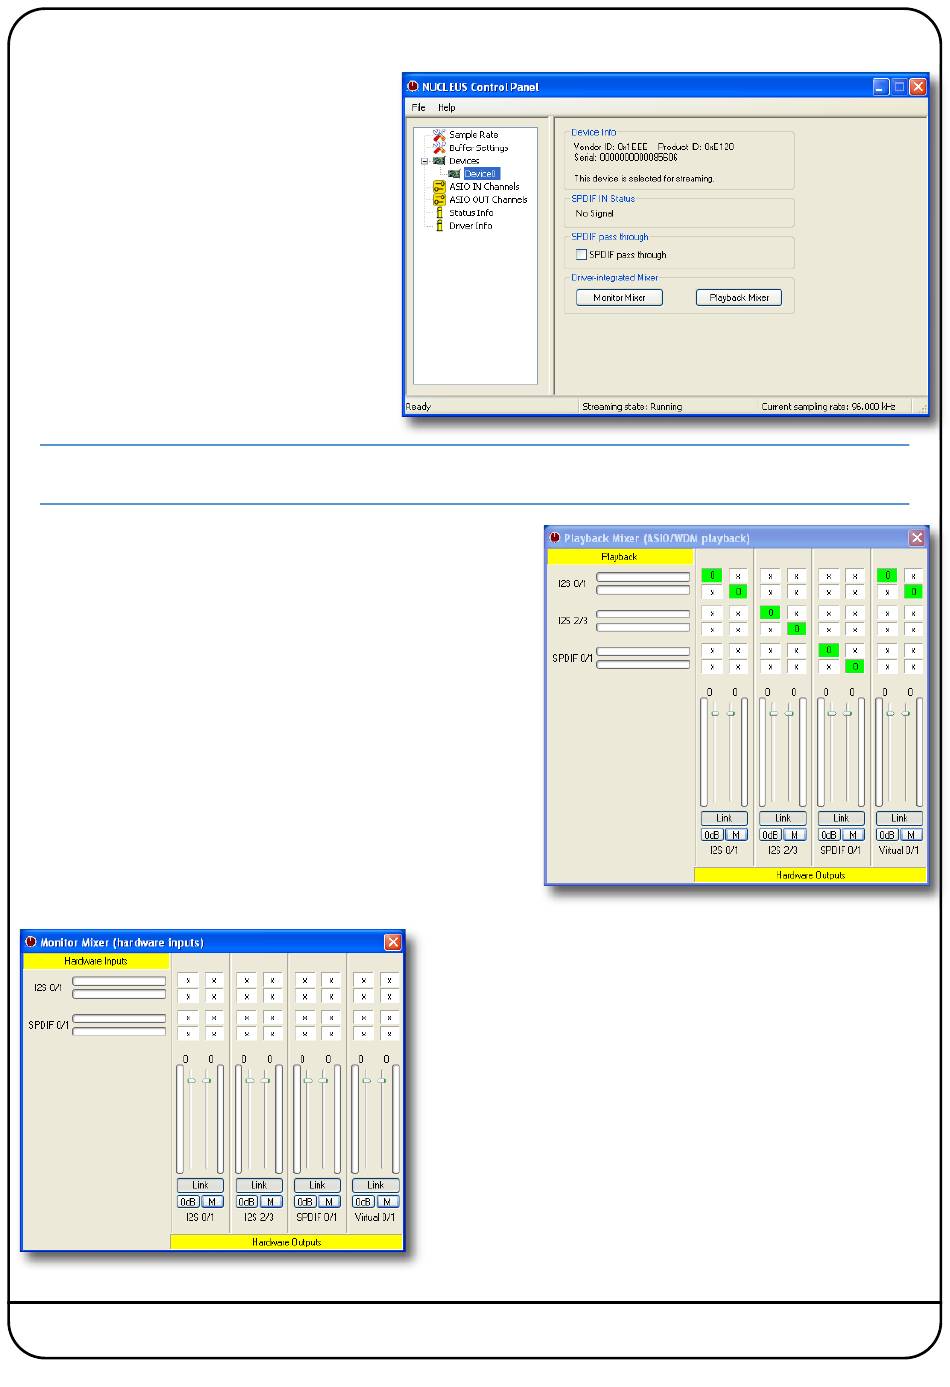Link I2S 2/3 faders in Playback Mixer
The height and width of the screenshot is (1387, 950).
click(783, 818)
